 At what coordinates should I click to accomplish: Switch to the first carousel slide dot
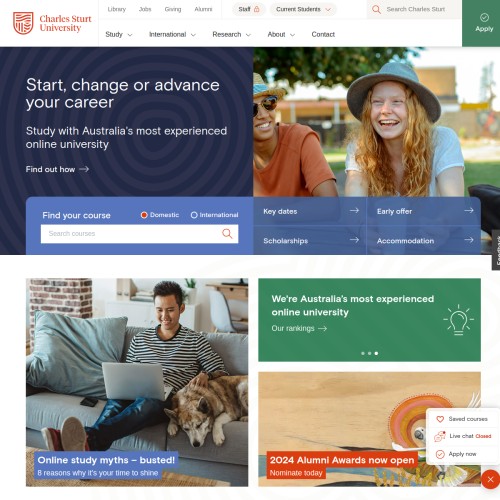point(363,353)
